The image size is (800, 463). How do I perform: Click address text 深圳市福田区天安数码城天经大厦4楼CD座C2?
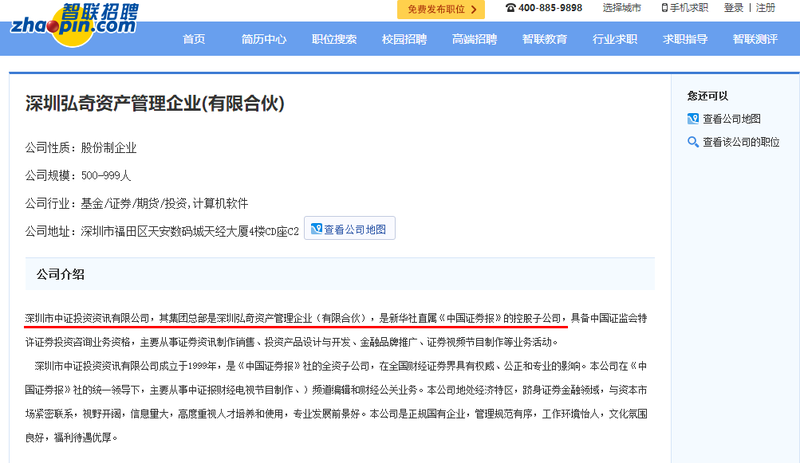[x=190, y=231]
